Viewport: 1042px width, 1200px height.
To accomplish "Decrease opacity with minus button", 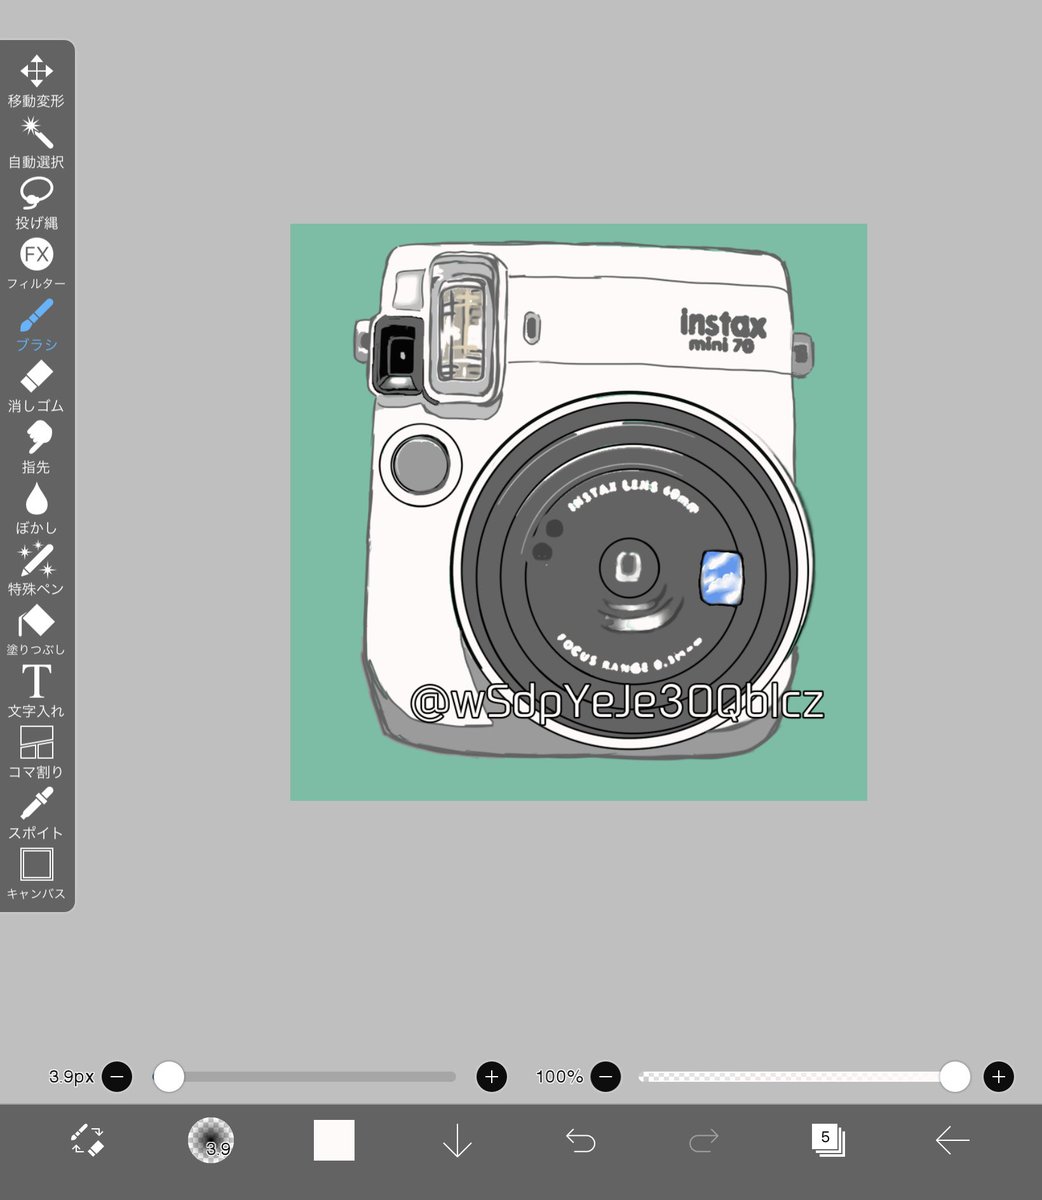I will [x=606, y=1076].
